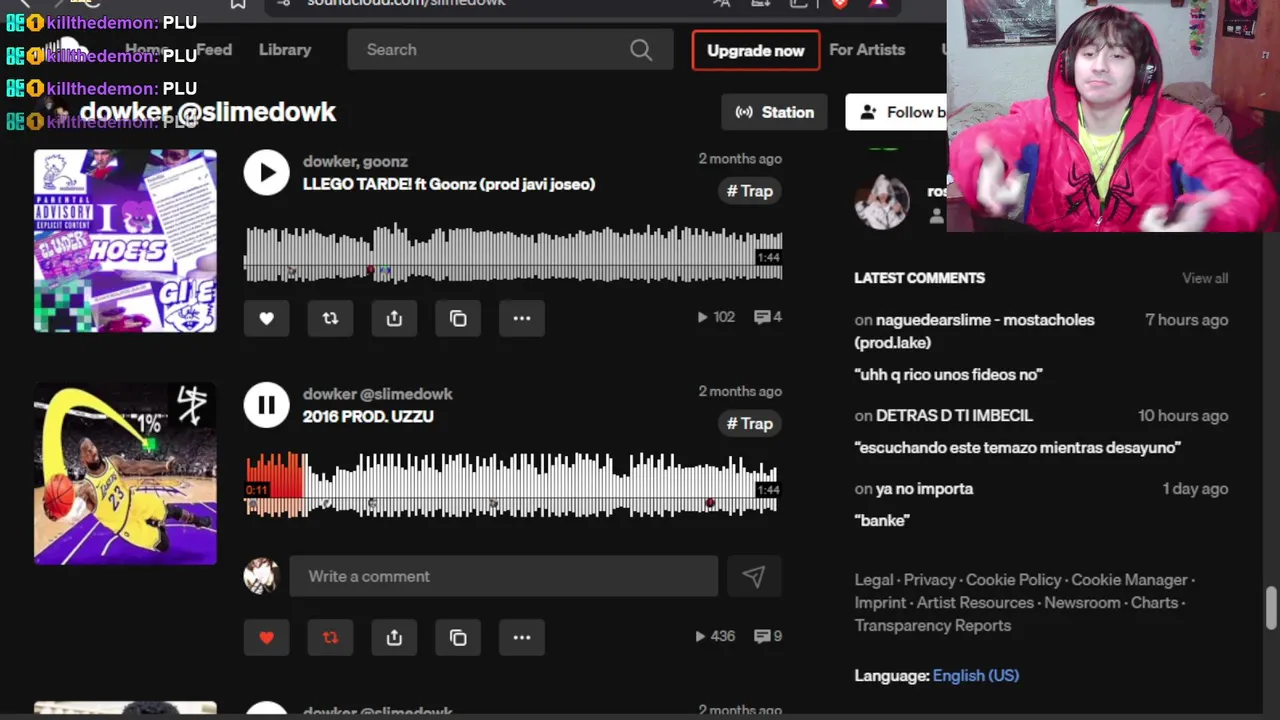Screen dimensions: 1280x720
Task: Open Legal footer link
Action: 874,580
